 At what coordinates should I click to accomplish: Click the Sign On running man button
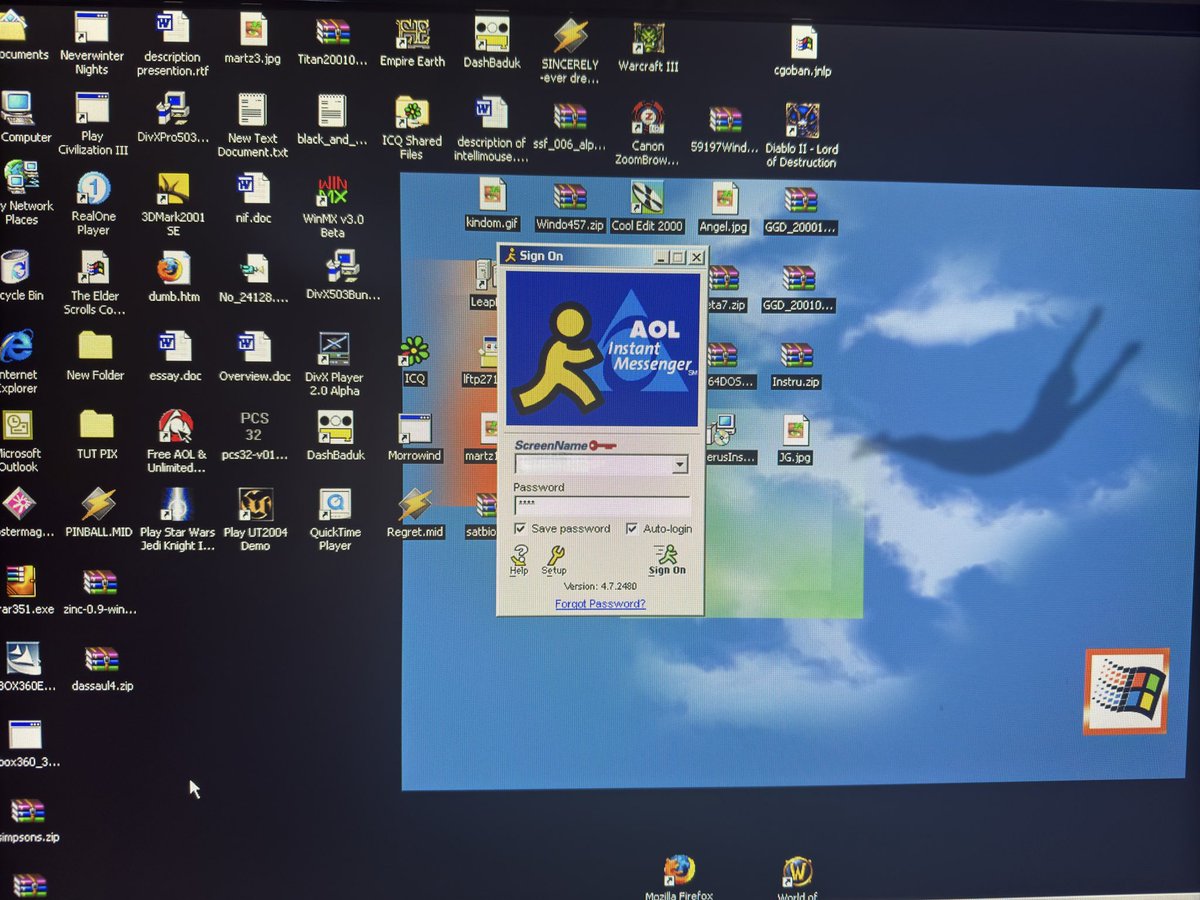(x=666, y=560)
